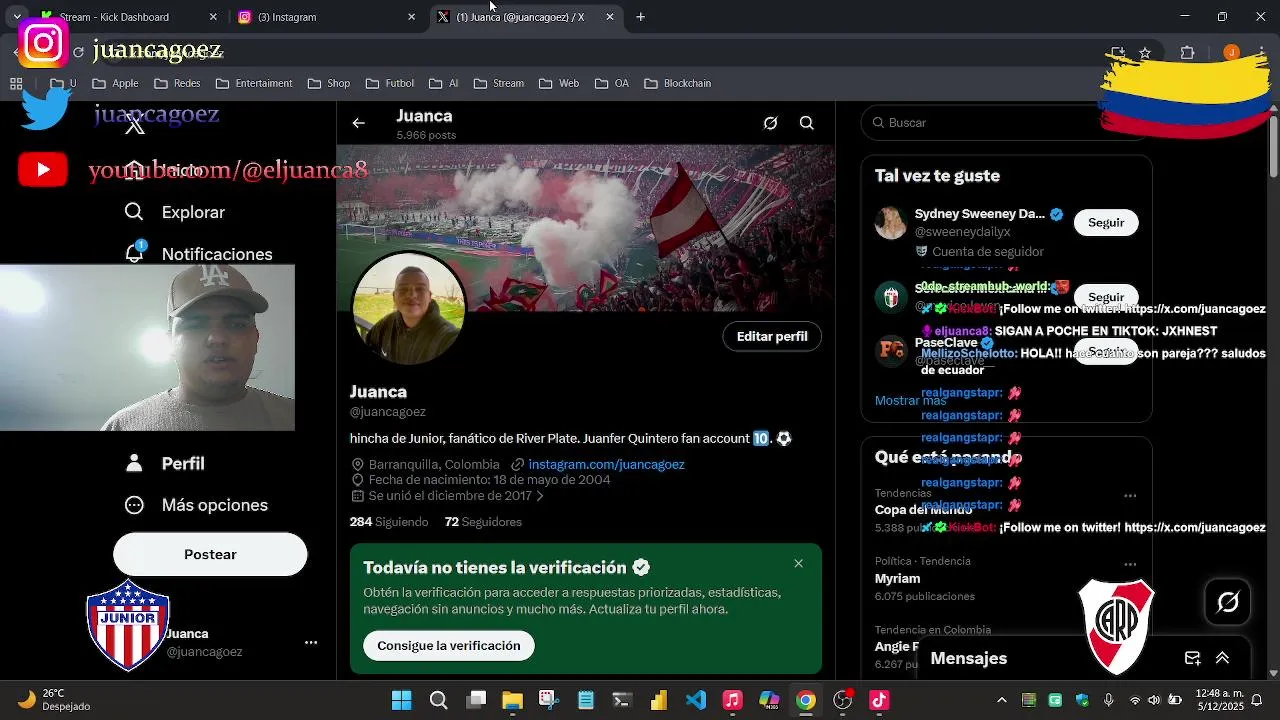
Task: Search posts with the profile header magnifier
Action: [807, 123]
